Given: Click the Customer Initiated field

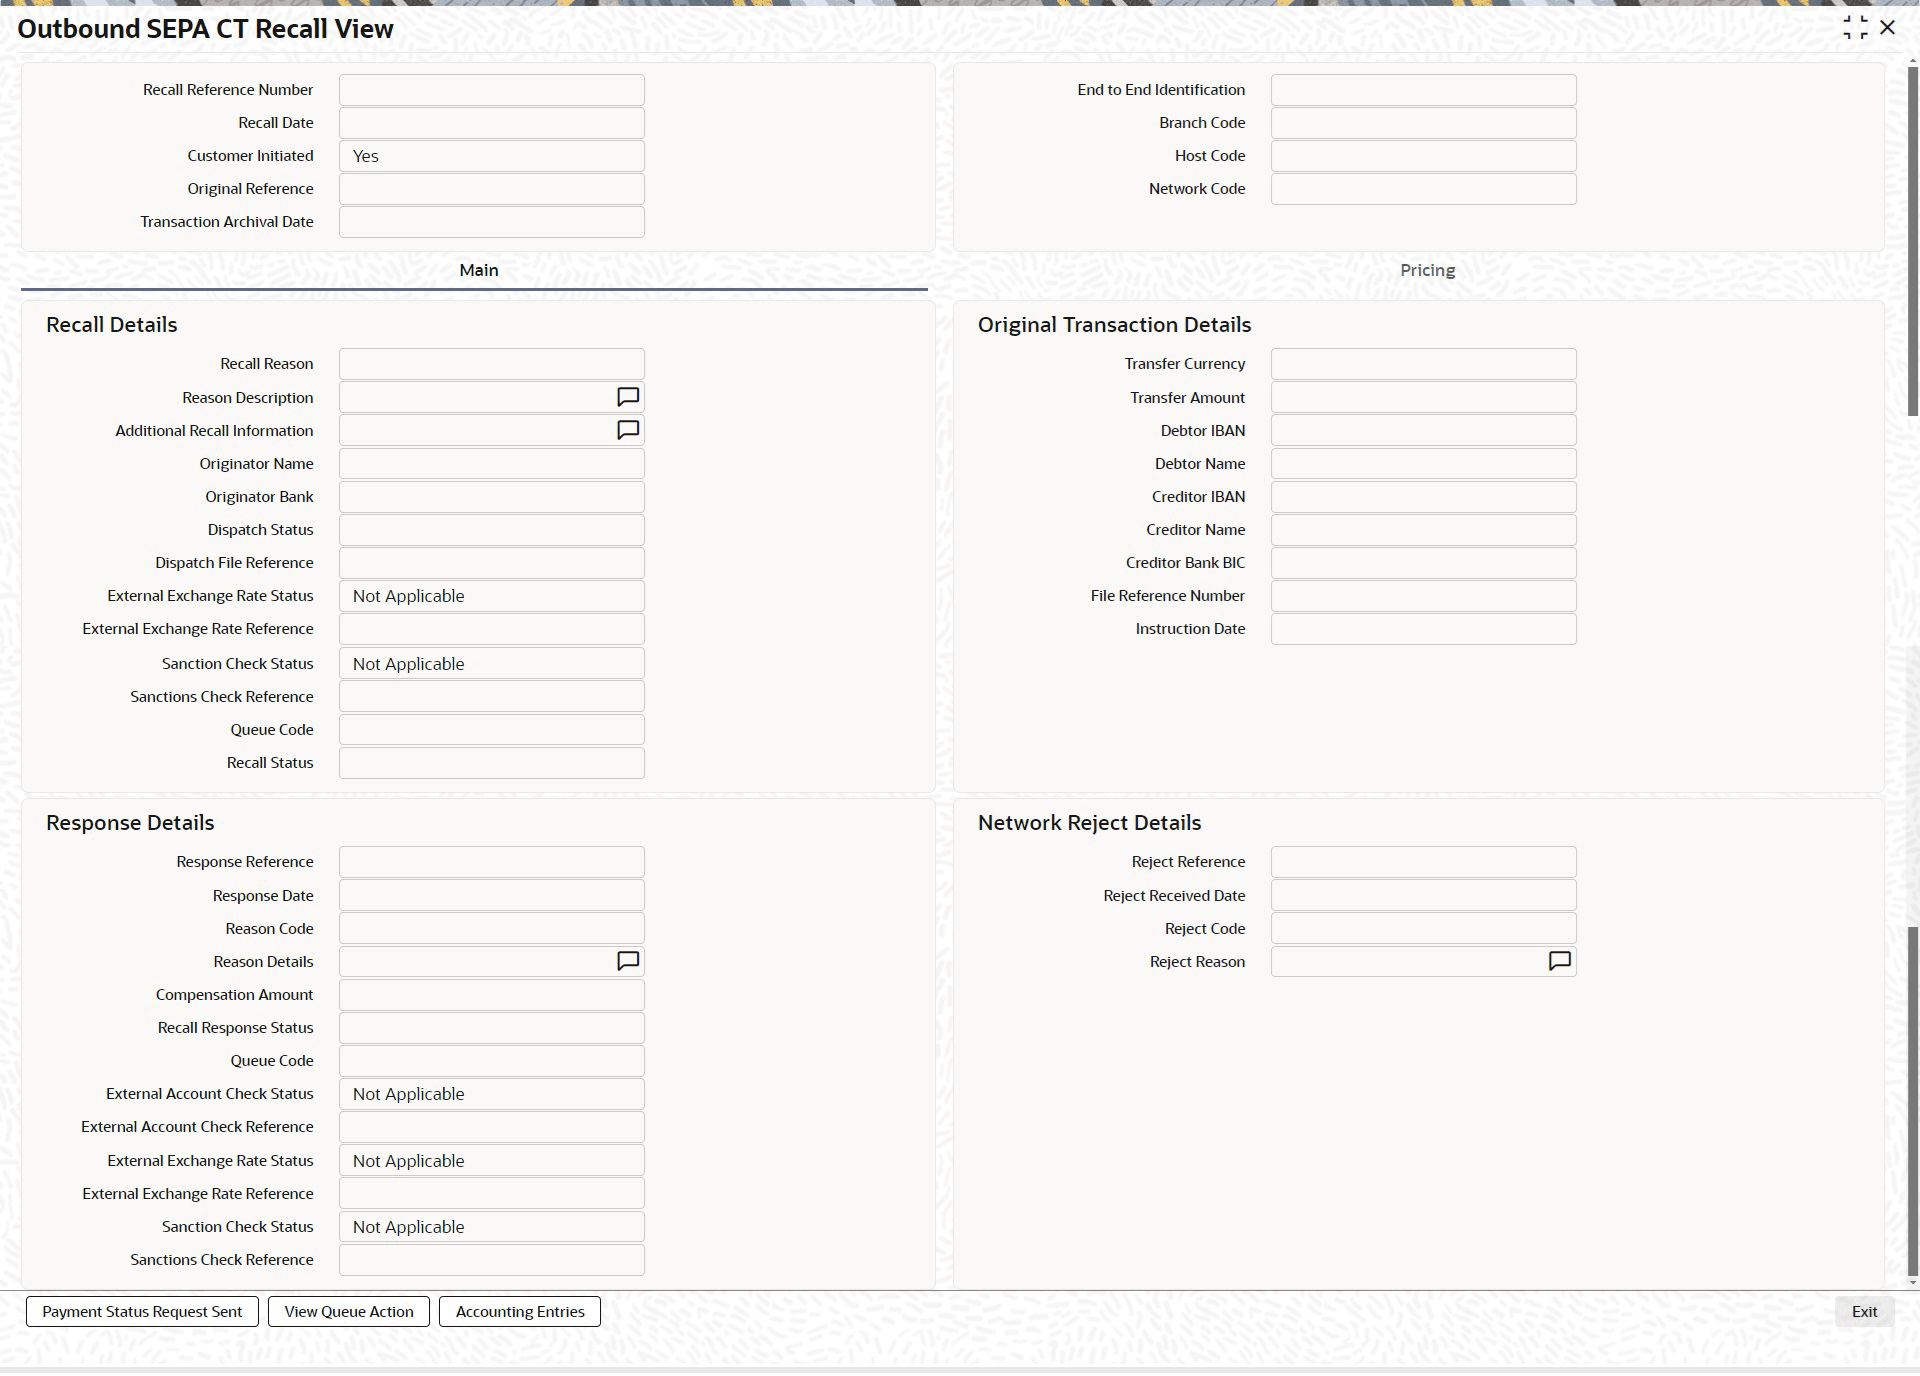Looking at the screenshot, I should click(491, 156).
